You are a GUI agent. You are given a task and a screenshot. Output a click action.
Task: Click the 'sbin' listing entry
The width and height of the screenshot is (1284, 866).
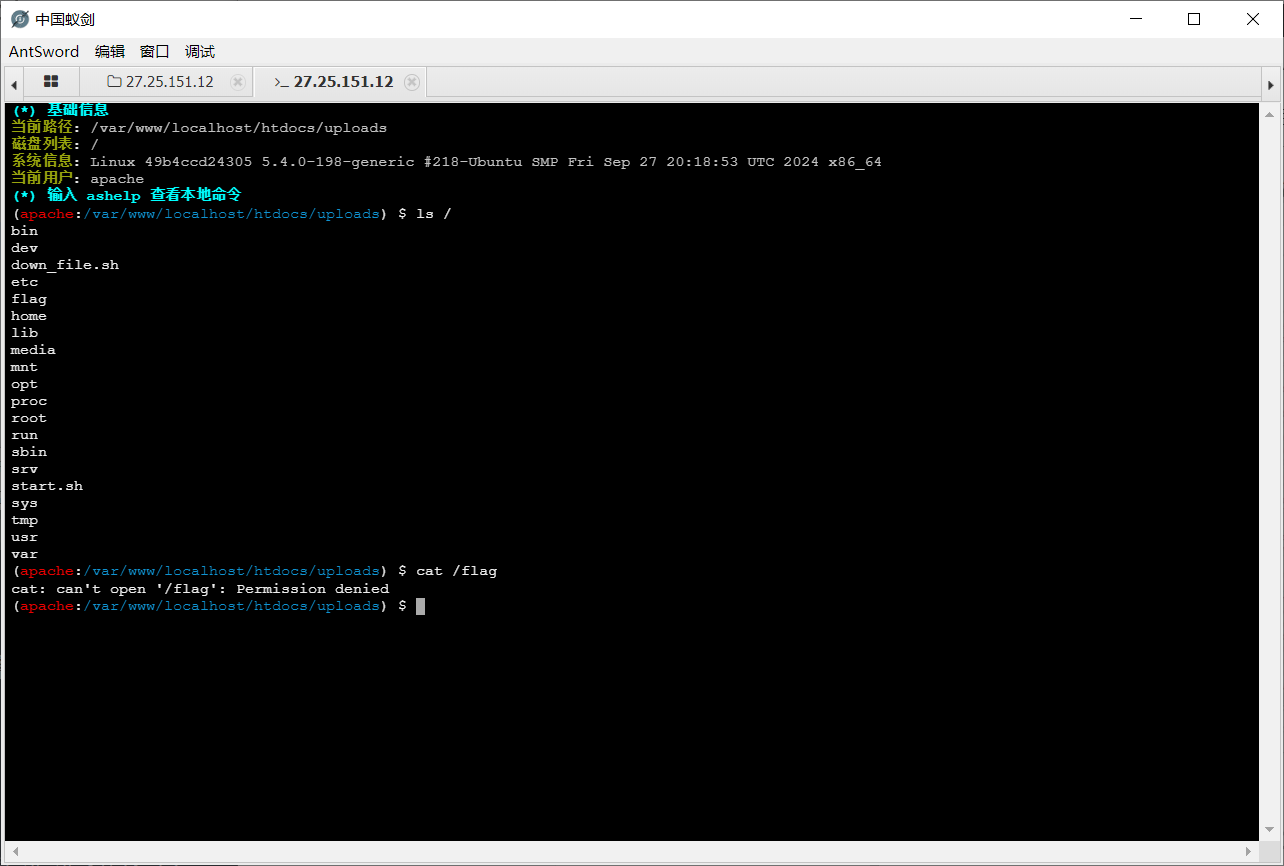[29, 452]
